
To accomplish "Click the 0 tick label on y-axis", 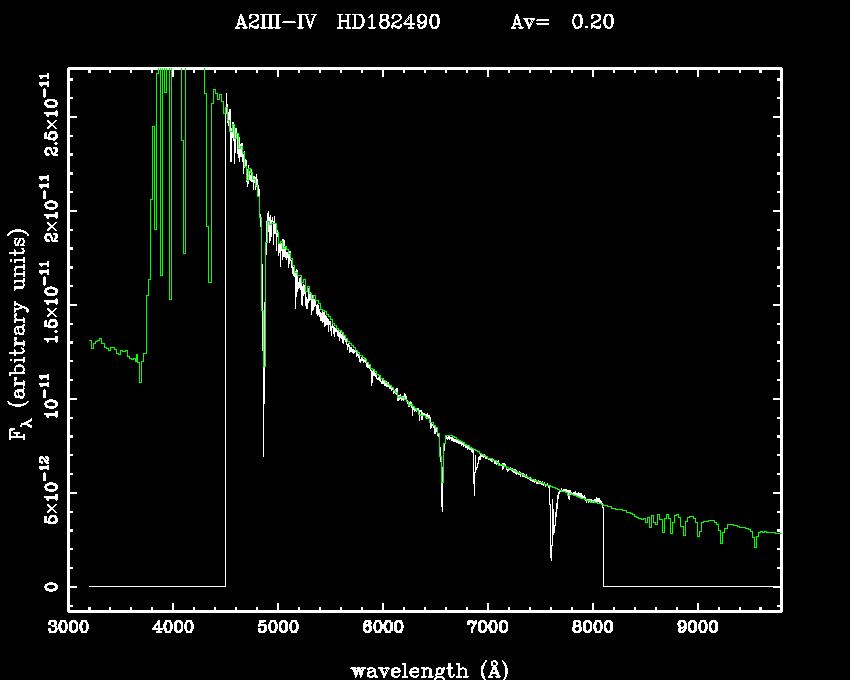I will 47,586.
